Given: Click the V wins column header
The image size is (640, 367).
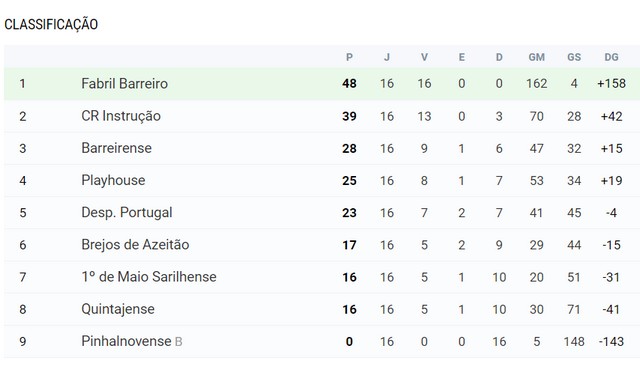Looking at the screenshot, I should [x=424, y=57].
